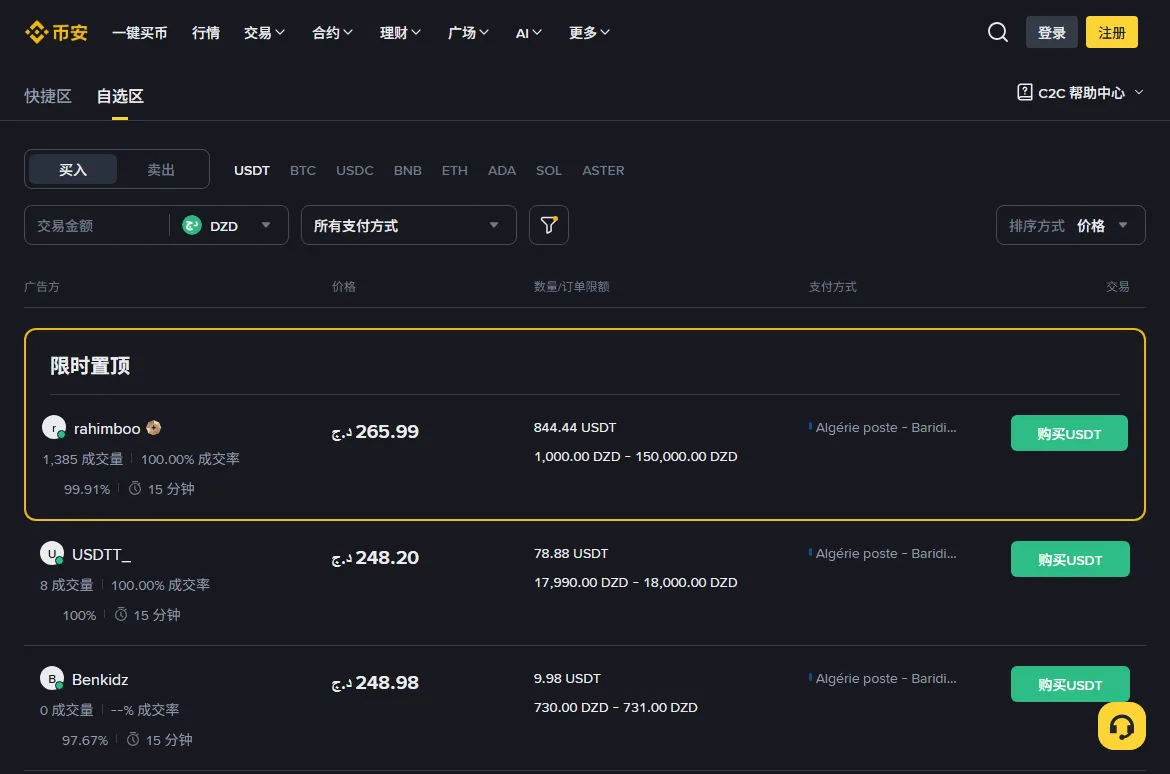Click the price 248.98
1170x774 pixels.
tap(375, 682)
